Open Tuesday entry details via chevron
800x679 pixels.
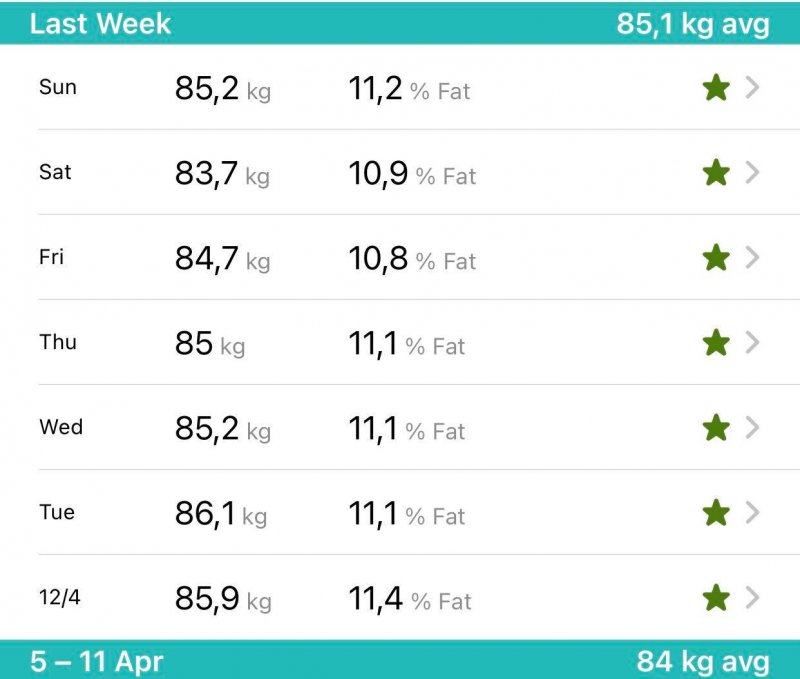click(x=753, y=512)
